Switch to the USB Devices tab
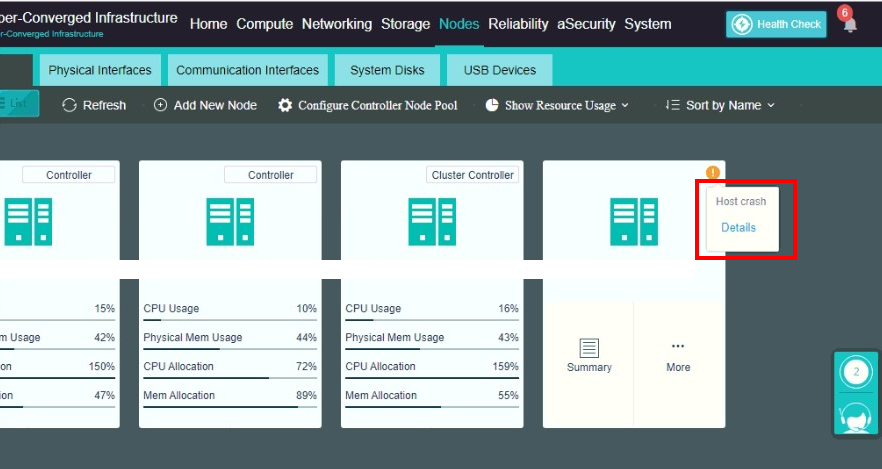Viewport: 882px width, 469px height. pos(500,70)
